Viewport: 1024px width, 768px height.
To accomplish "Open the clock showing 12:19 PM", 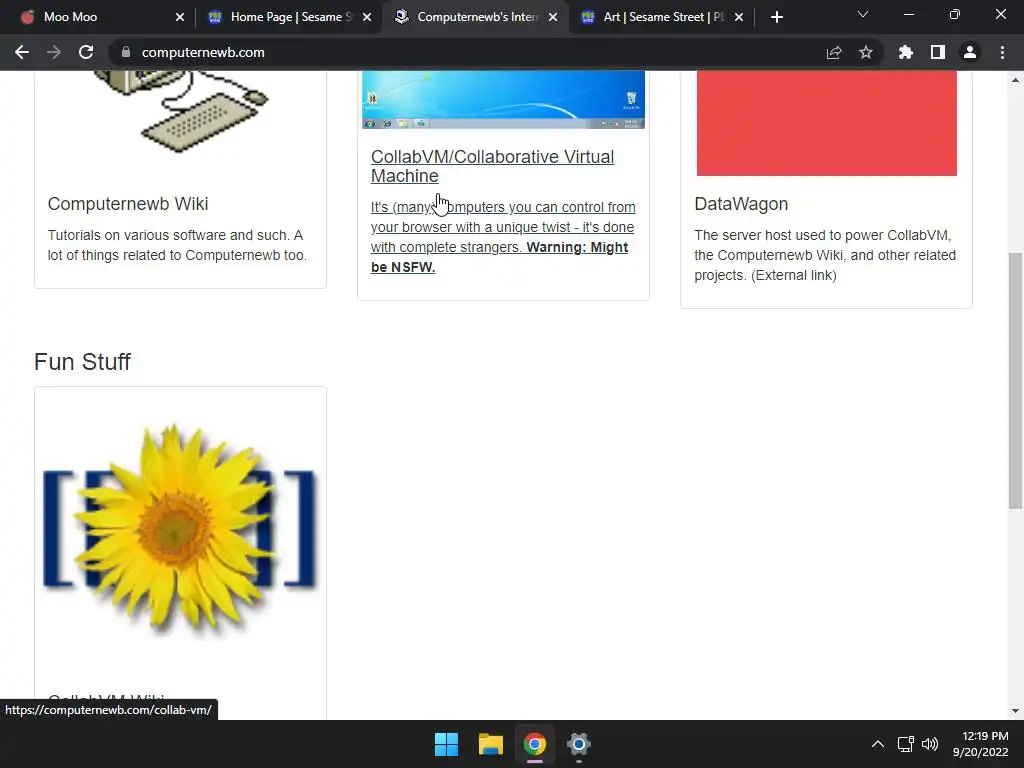I will (980, 744).
